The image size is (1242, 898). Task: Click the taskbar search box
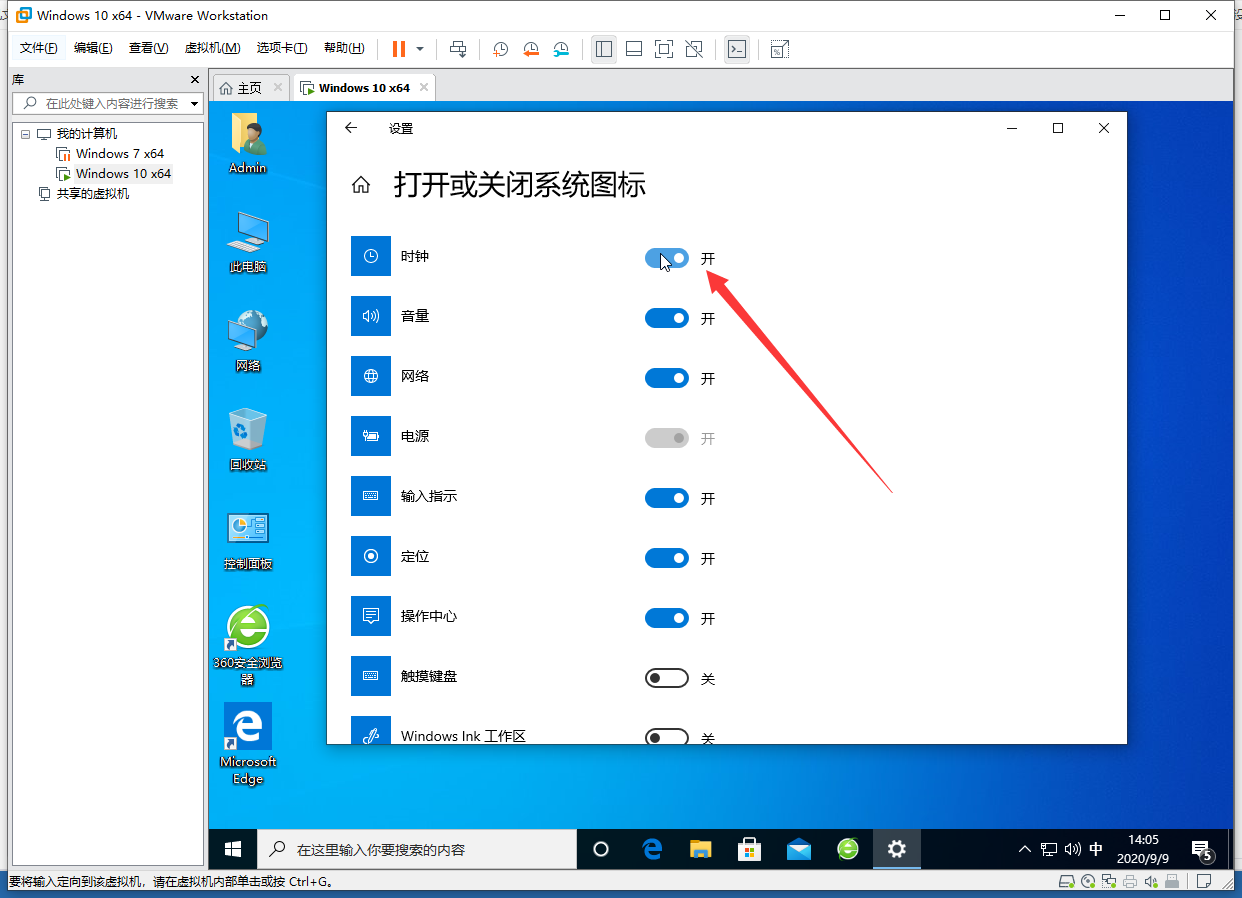click(x=417, y=849)
